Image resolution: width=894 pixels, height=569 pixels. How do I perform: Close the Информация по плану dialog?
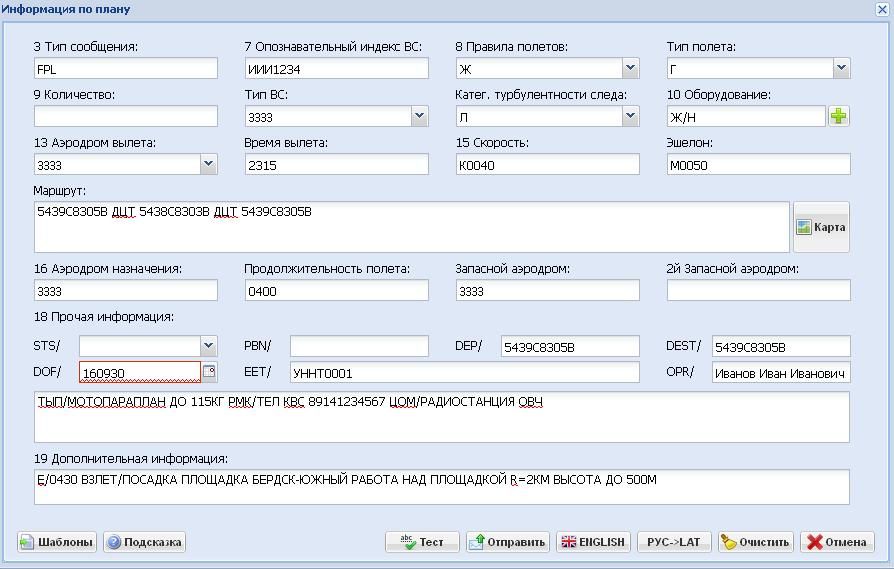coord(882,9)
